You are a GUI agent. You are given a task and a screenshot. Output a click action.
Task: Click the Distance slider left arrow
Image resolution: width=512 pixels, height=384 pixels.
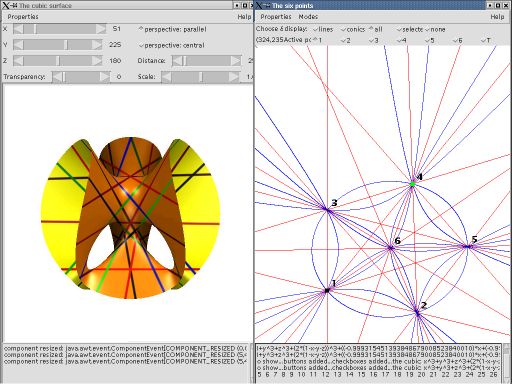pyautogui.click(x=177, y=61)
